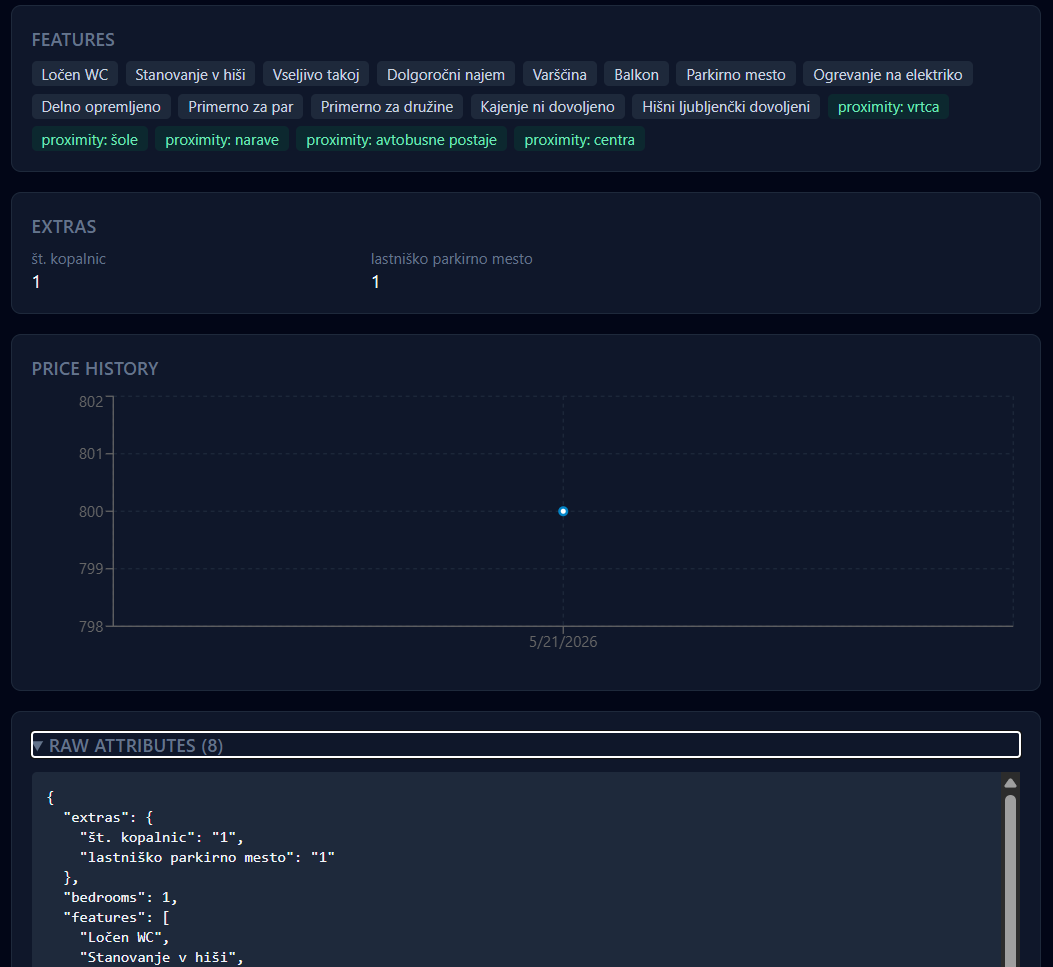
Task: Click the "features": [ JSON line
Action: point(116,917)
